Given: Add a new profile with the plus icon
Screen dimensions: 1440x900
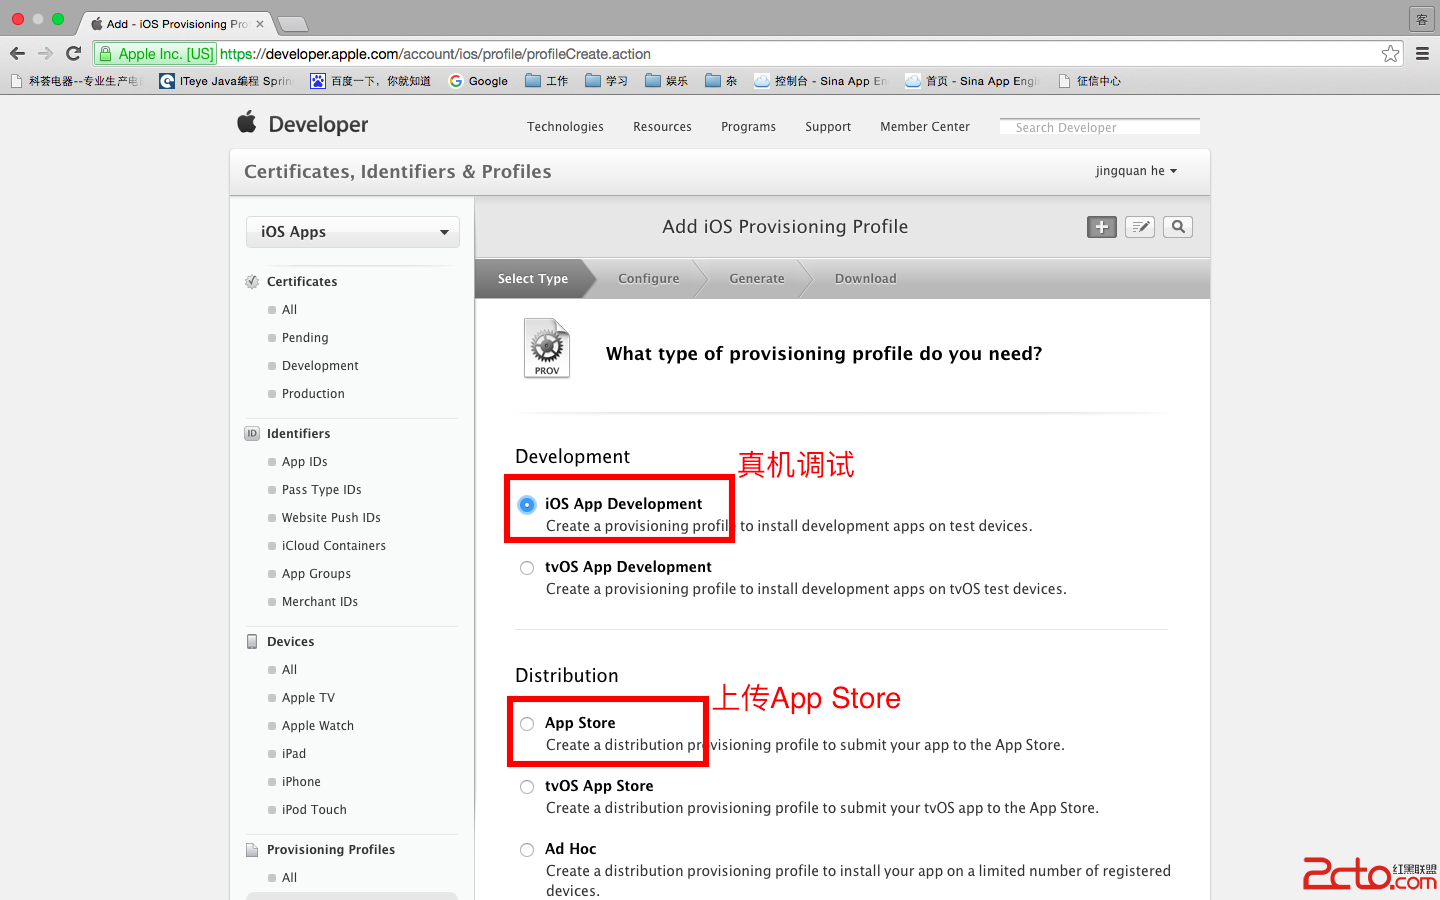Looking at the screenshot, I should 1102,227.
